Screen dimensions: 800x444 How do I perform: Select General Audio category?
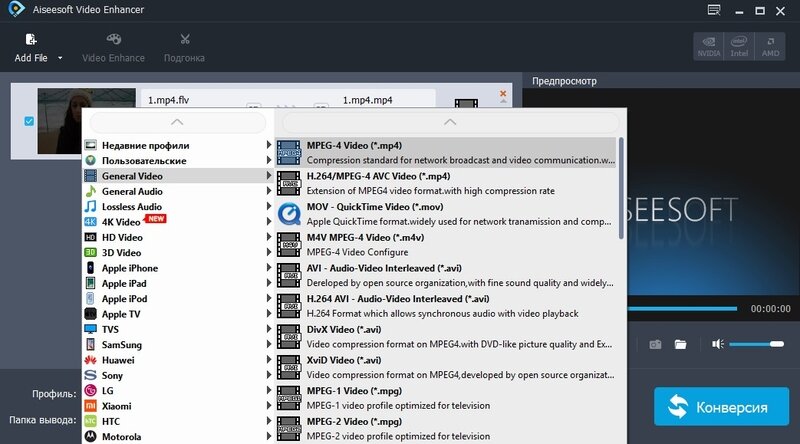[178, 191]
